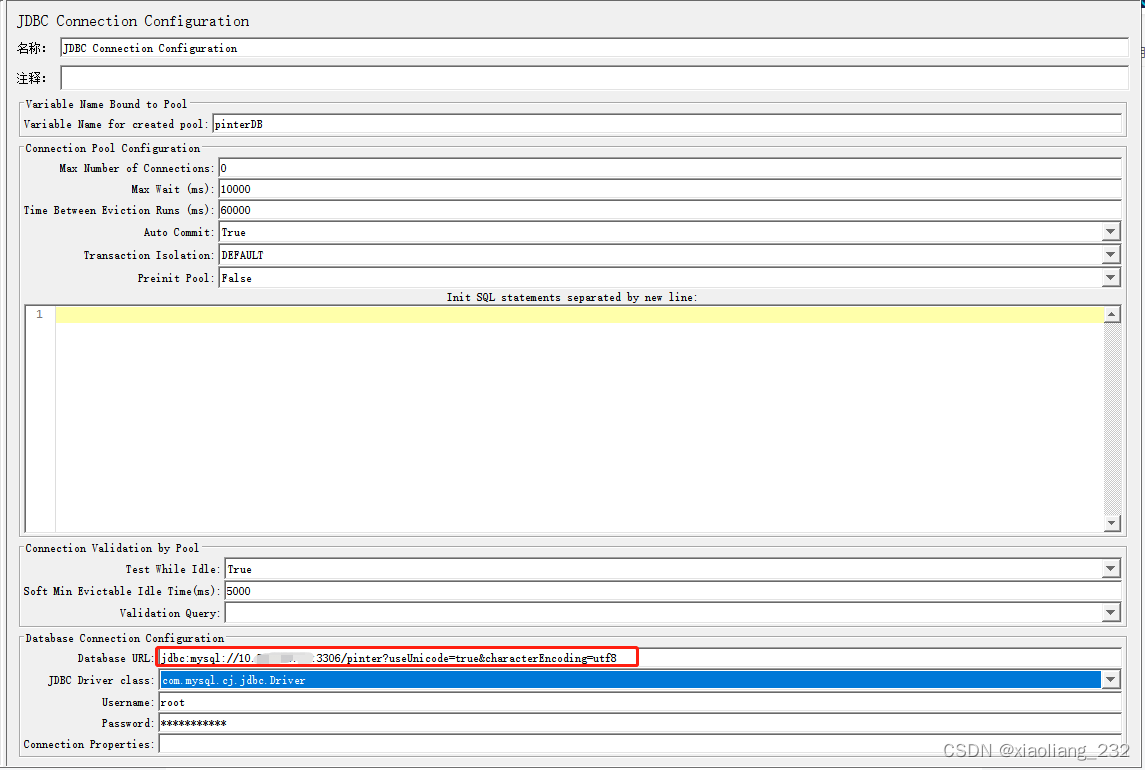Click the scroll-up arrow of the SQL editor

(x=1111, y=313)
